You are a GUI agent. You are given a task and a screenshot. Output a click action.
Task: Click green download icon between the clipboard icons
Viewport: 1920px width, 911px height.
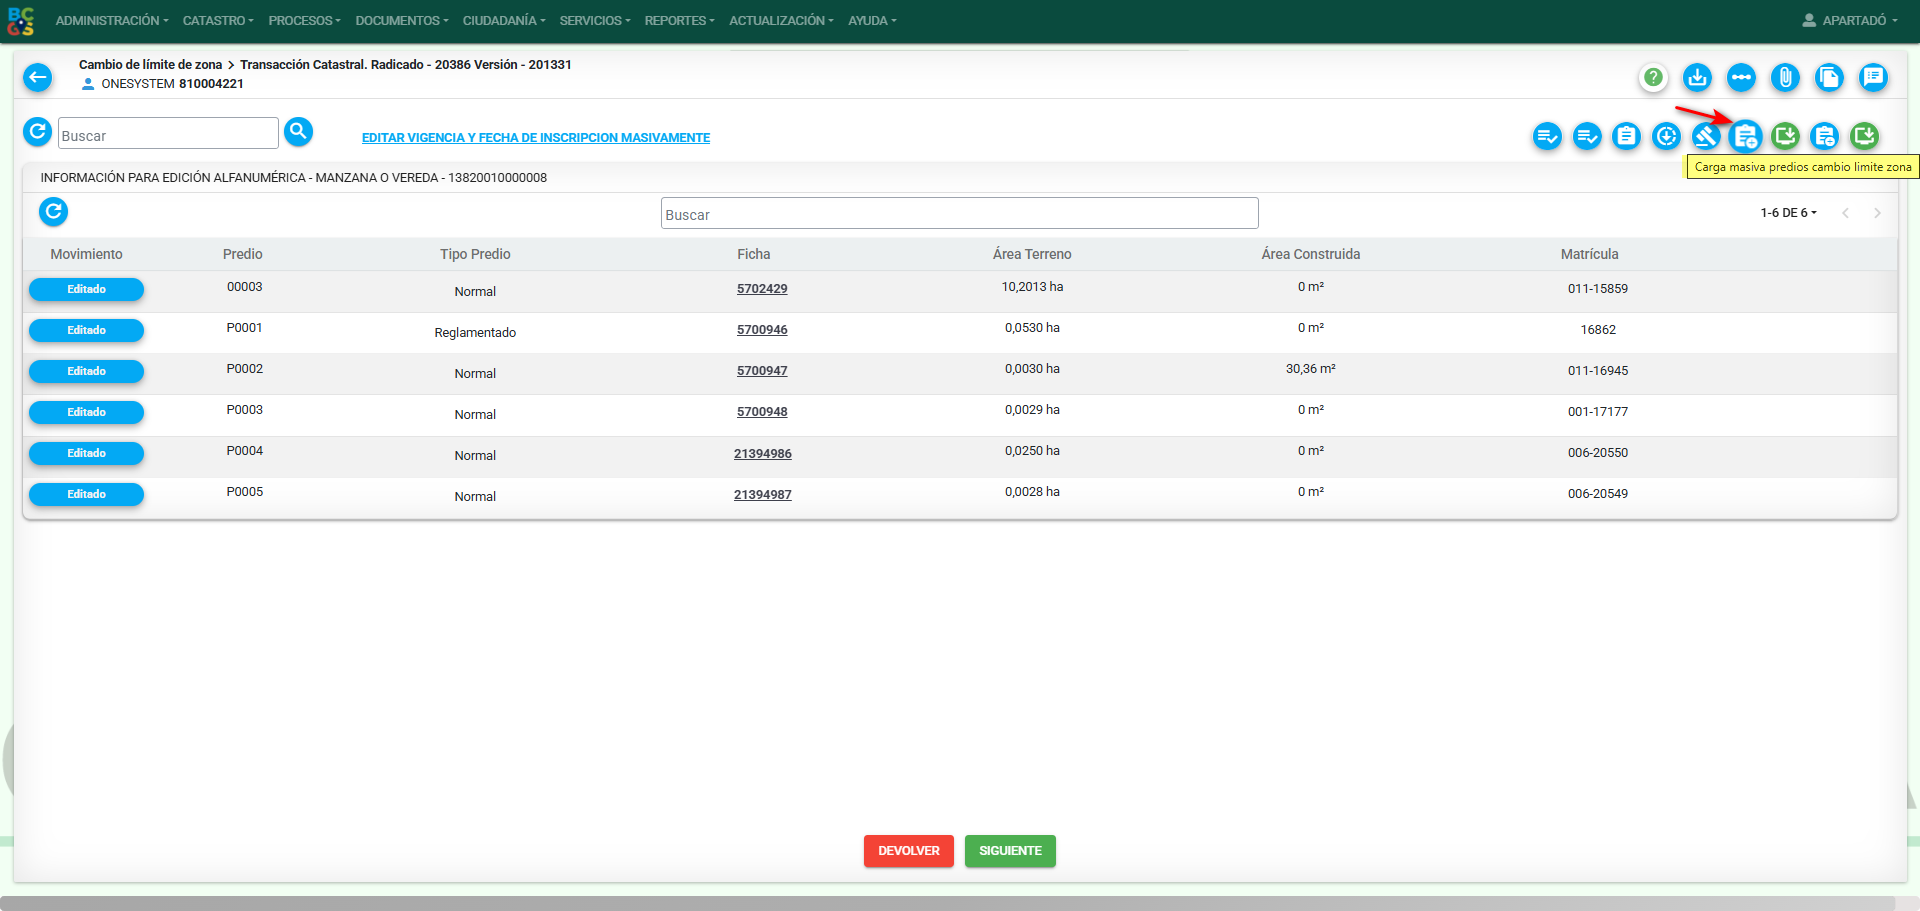[1785, 136]
